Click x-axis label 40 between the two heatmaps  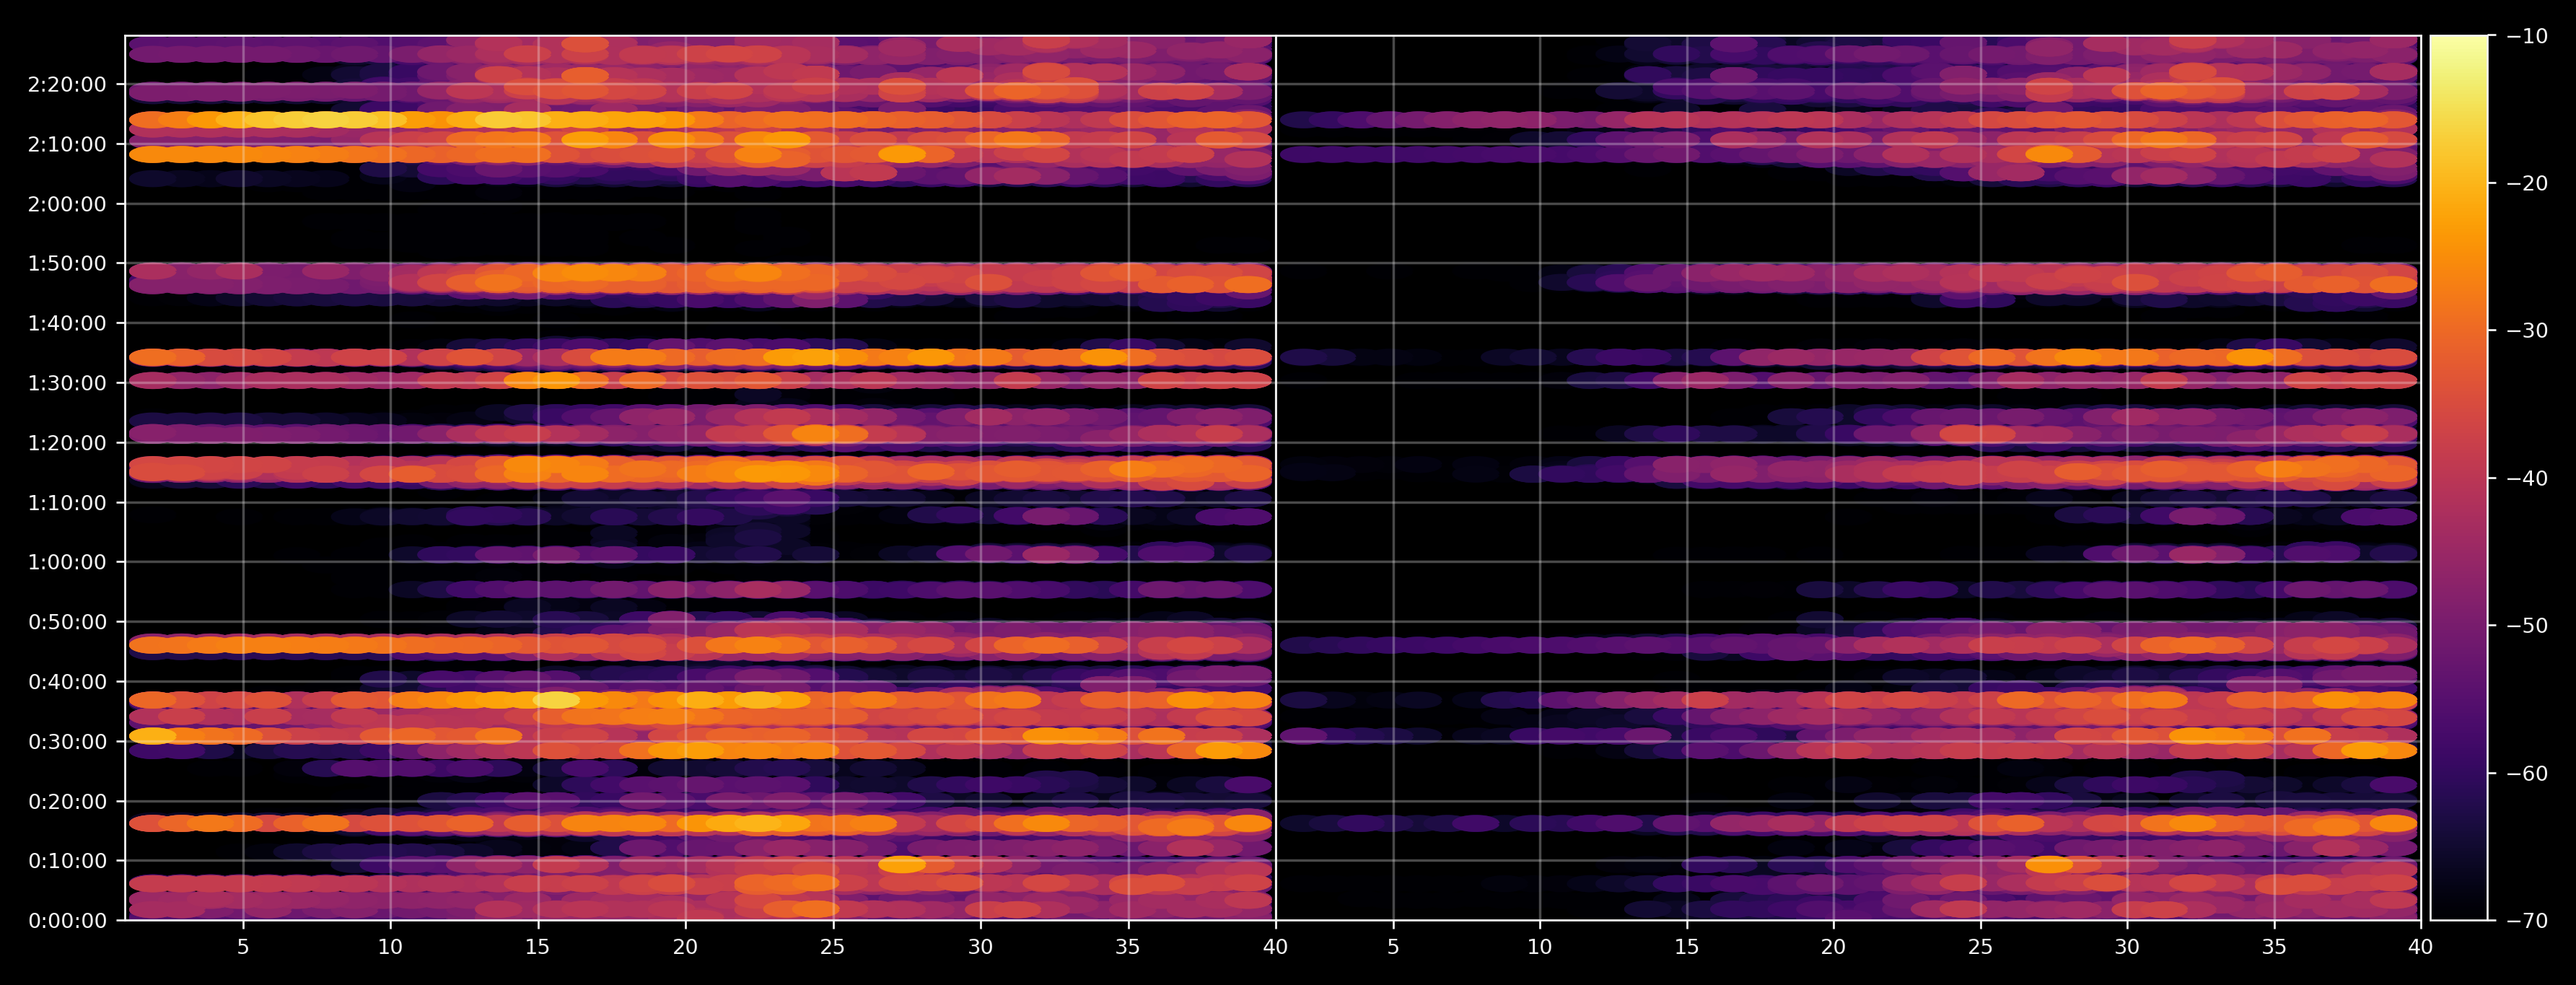(1275, 947)
